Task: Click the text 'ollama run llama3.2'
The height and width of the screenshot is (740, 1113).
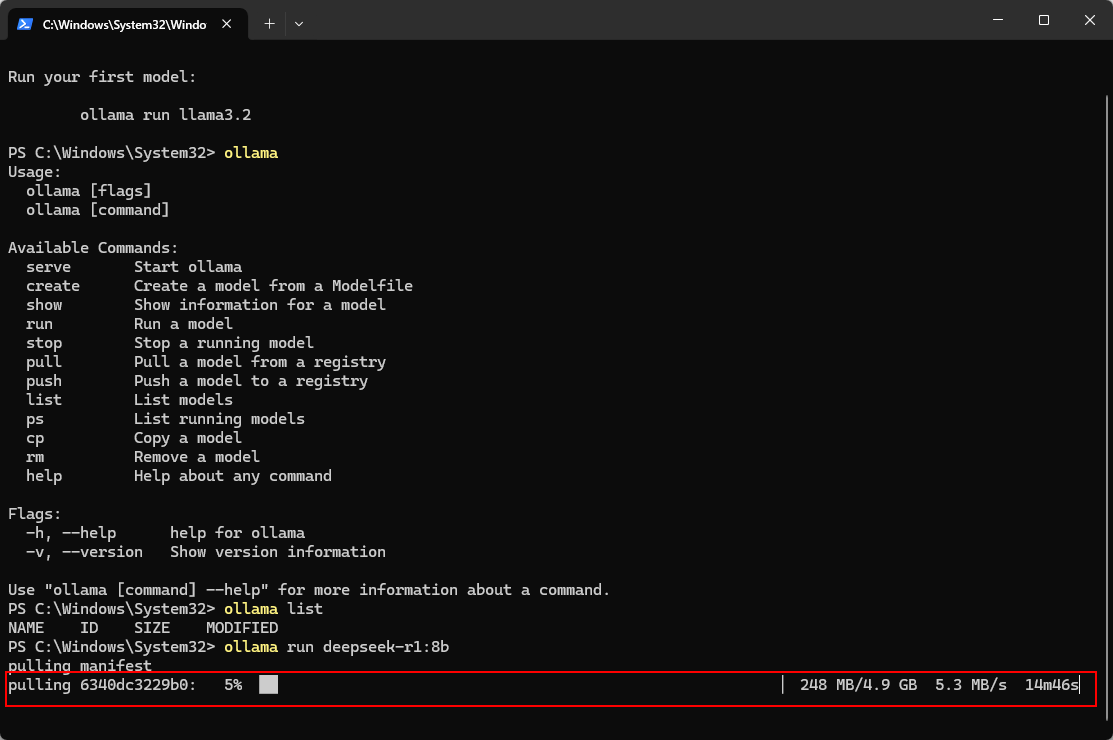Action: coord(165,115)
